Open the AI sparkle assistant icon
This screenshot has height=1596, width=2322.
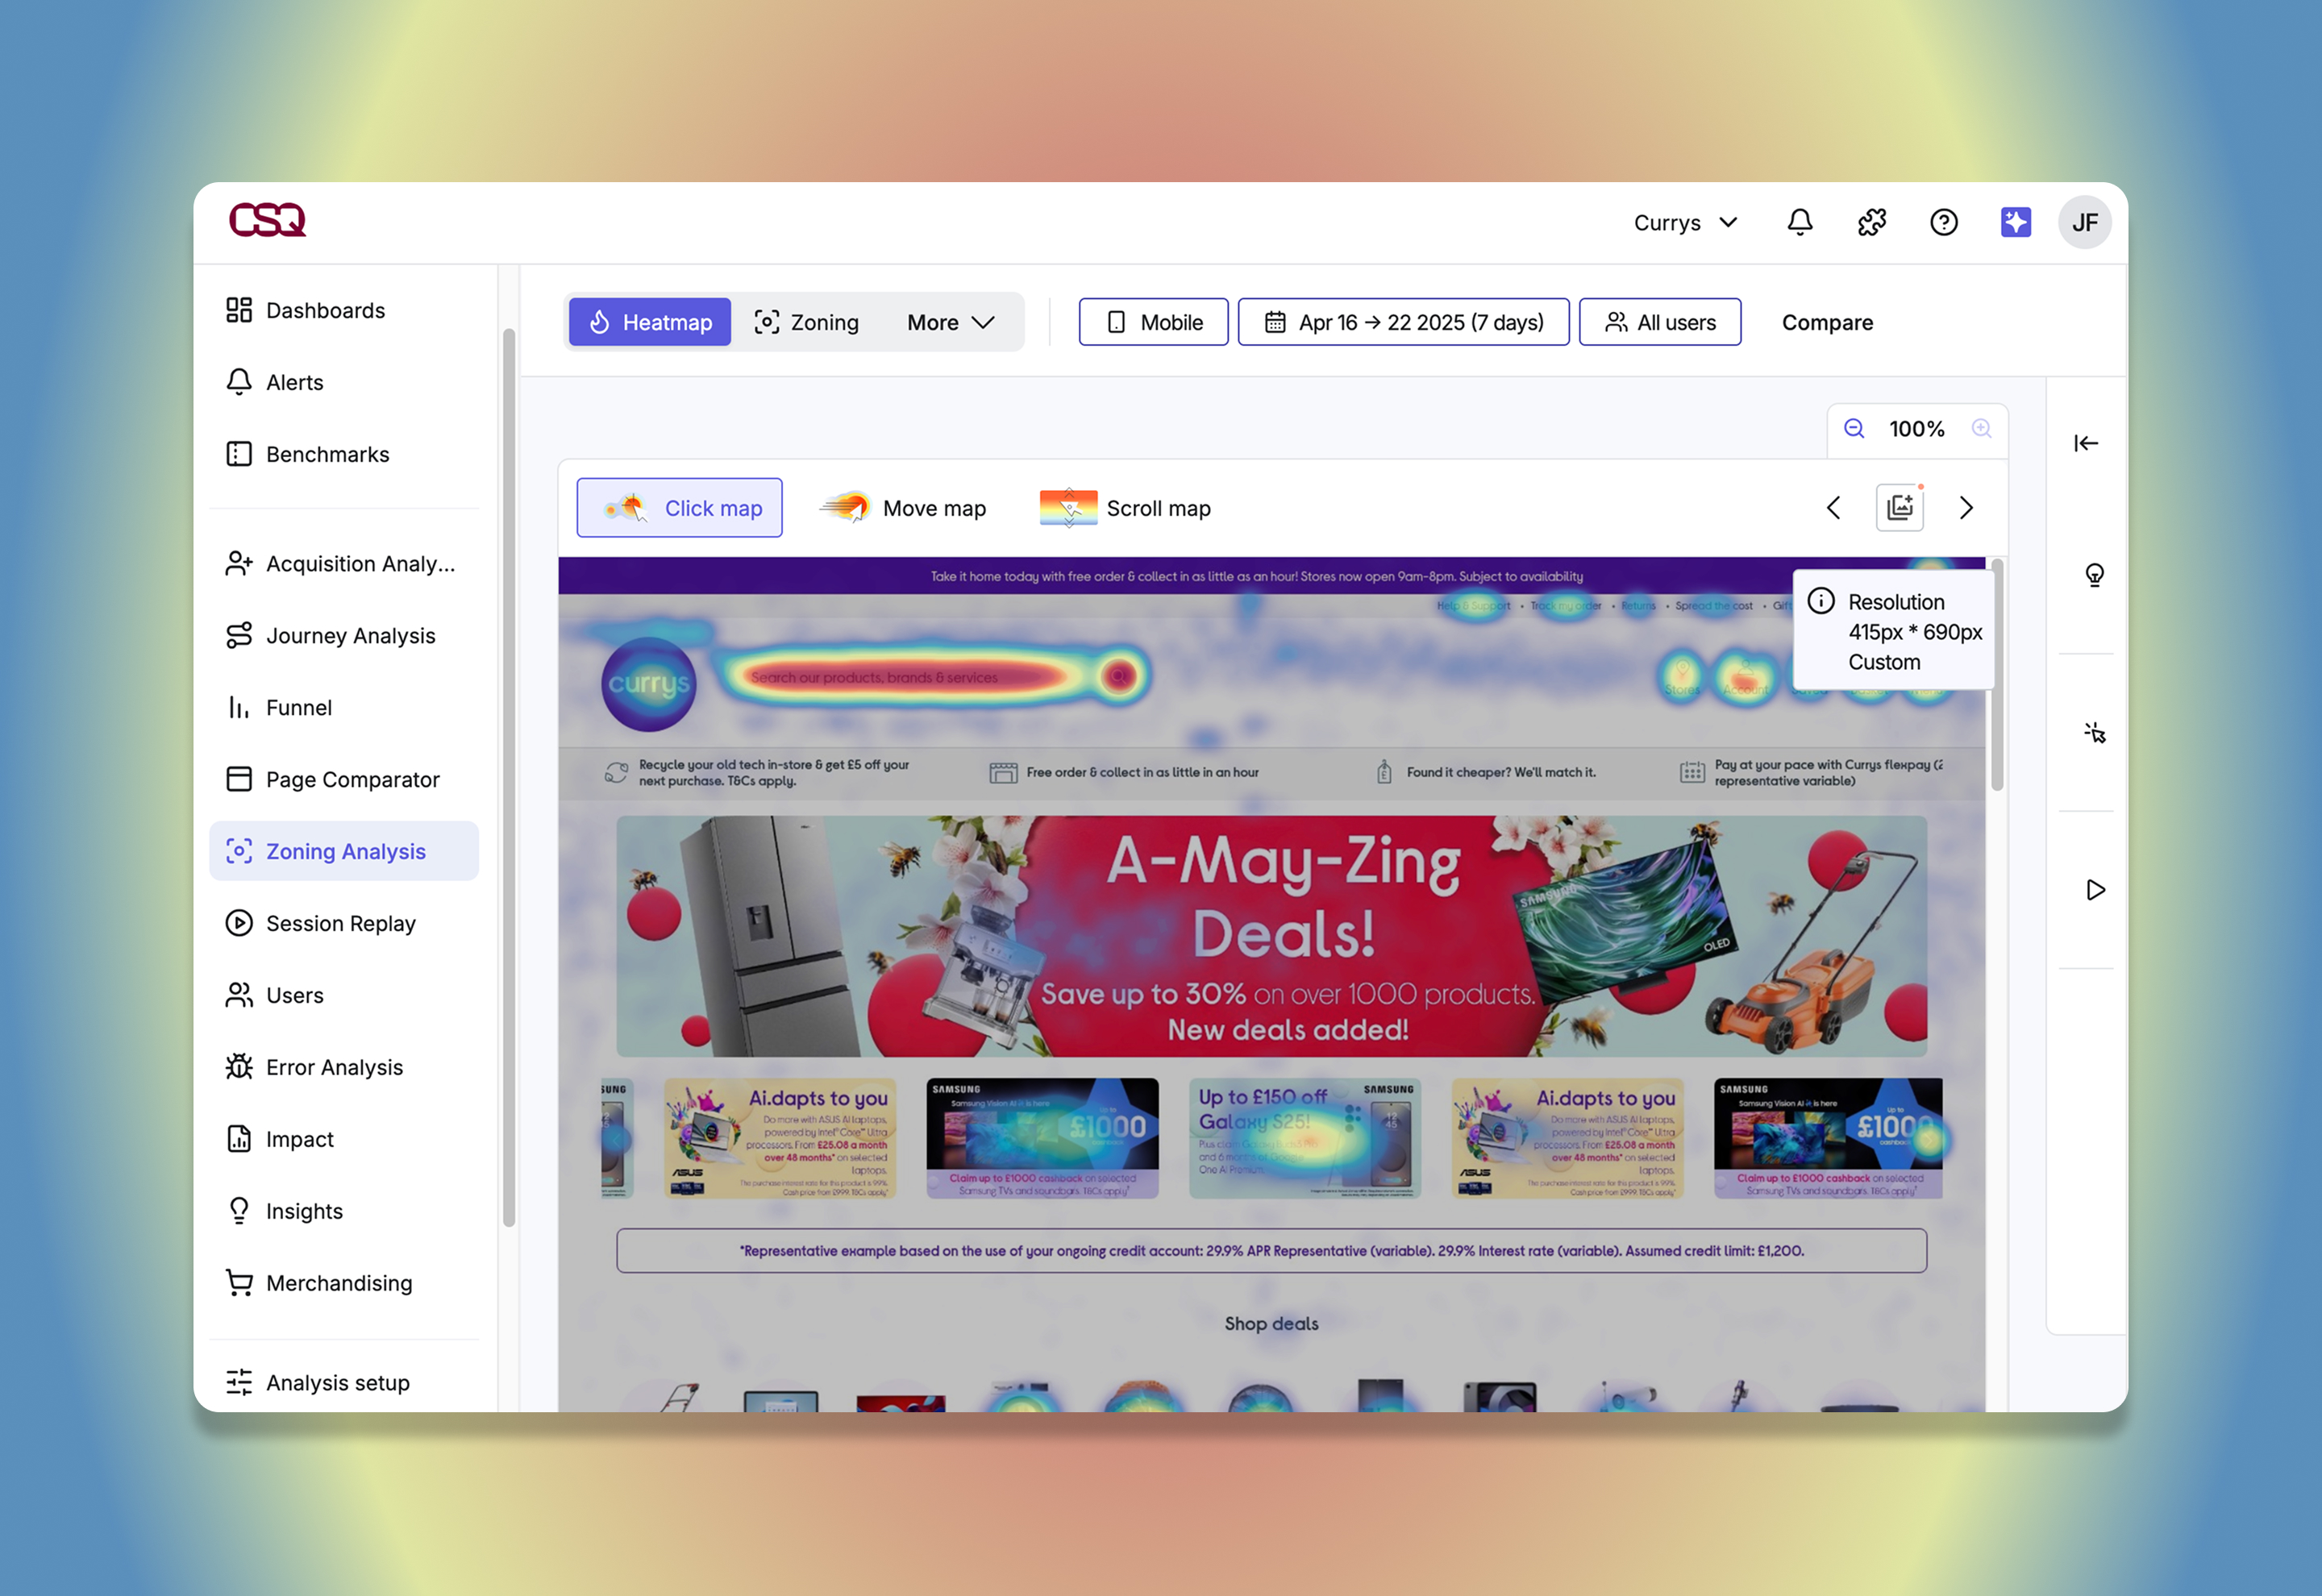coord(2015,222)
